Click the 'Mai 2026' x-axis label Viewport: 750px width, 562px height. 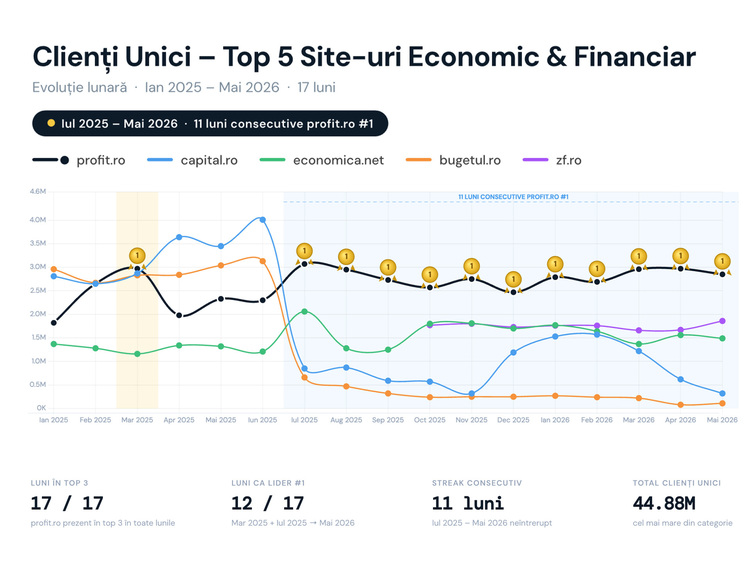click(x=722, y=420)
